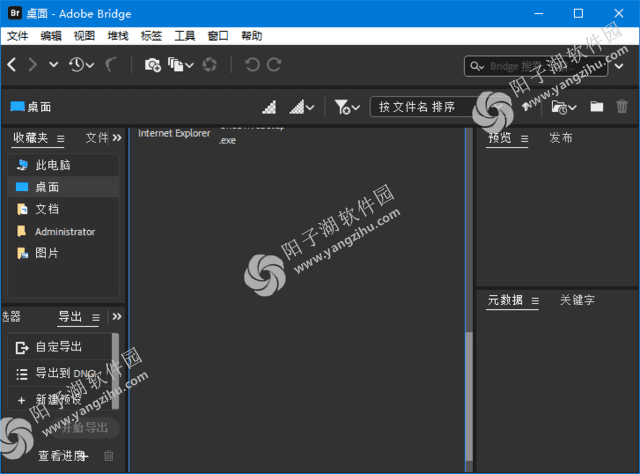Click export panel vertical scrollbar
This screenshot has height=474, width=640.
pyautogui.click(x=116, y=371)
